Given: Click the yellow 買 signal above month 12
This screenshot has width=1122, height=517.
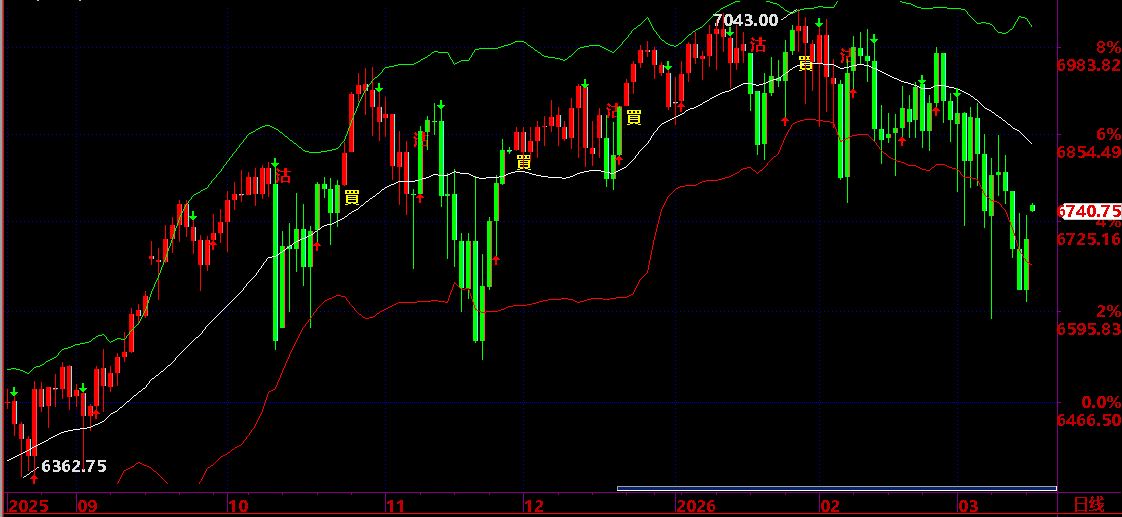Looking at the screenshot, I should (524, 162).
